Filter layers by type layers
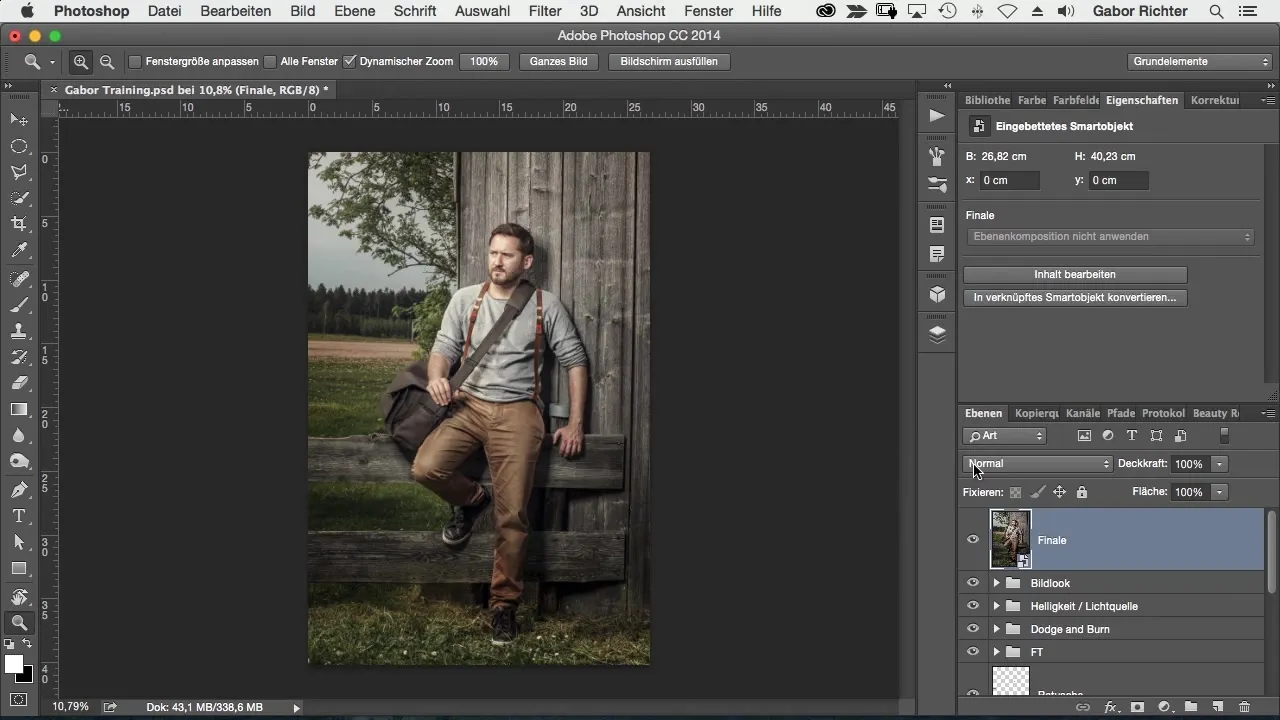 coord(1132,436)
